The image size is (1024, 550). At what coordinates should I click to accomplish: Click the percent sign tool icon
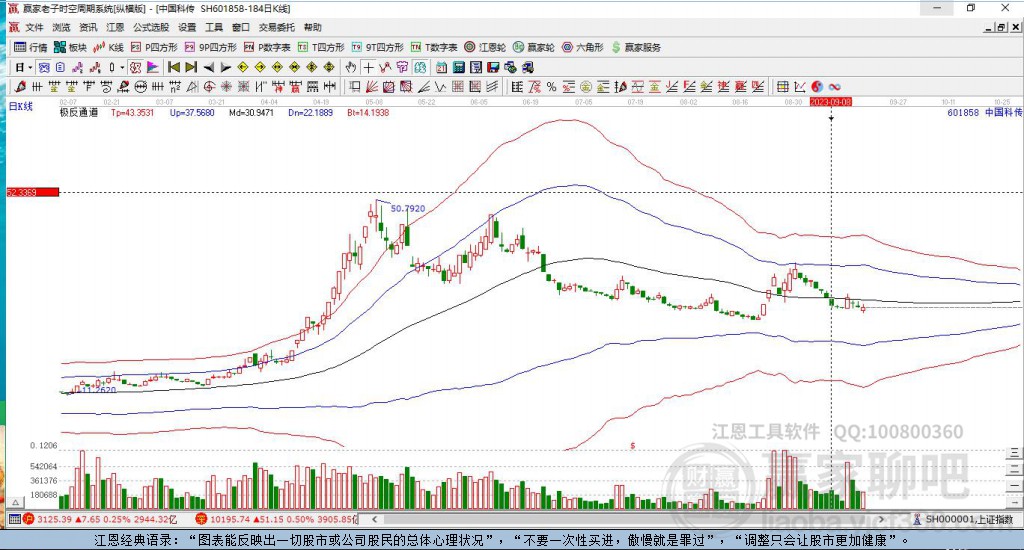tap(552, 87)
